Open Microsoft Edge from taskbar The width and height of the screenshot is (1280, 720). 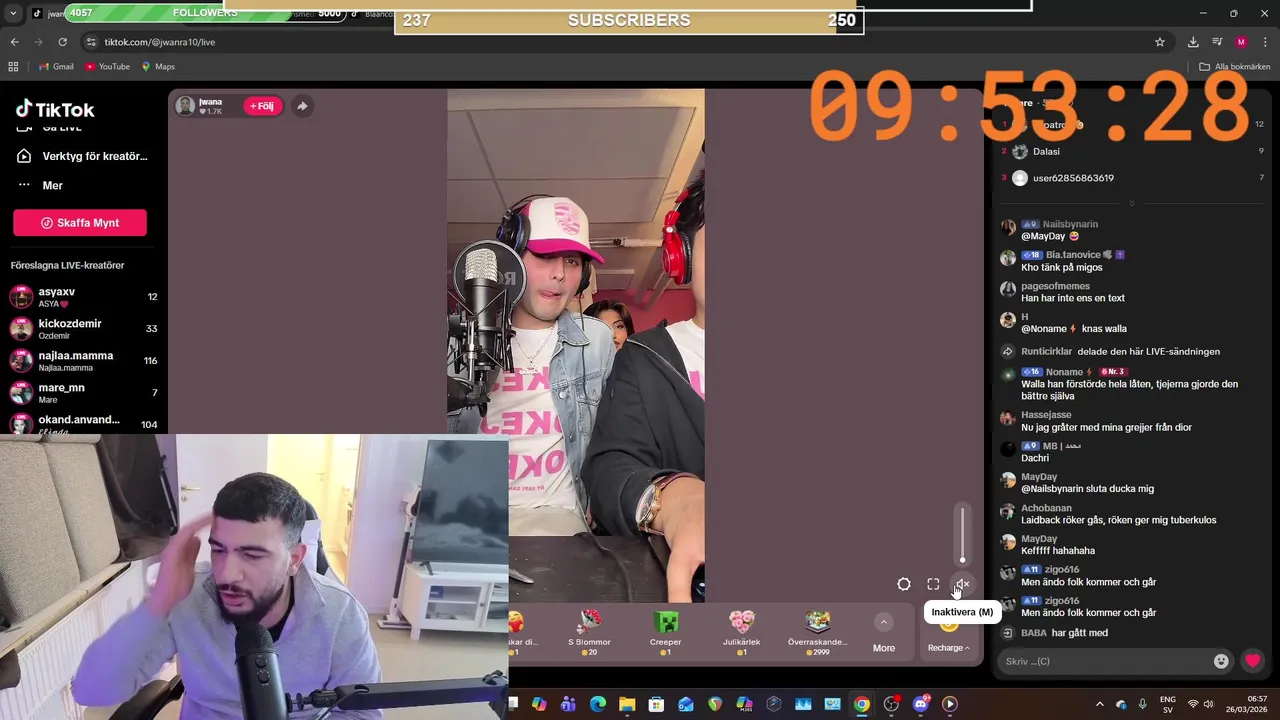tap(598, 704)
